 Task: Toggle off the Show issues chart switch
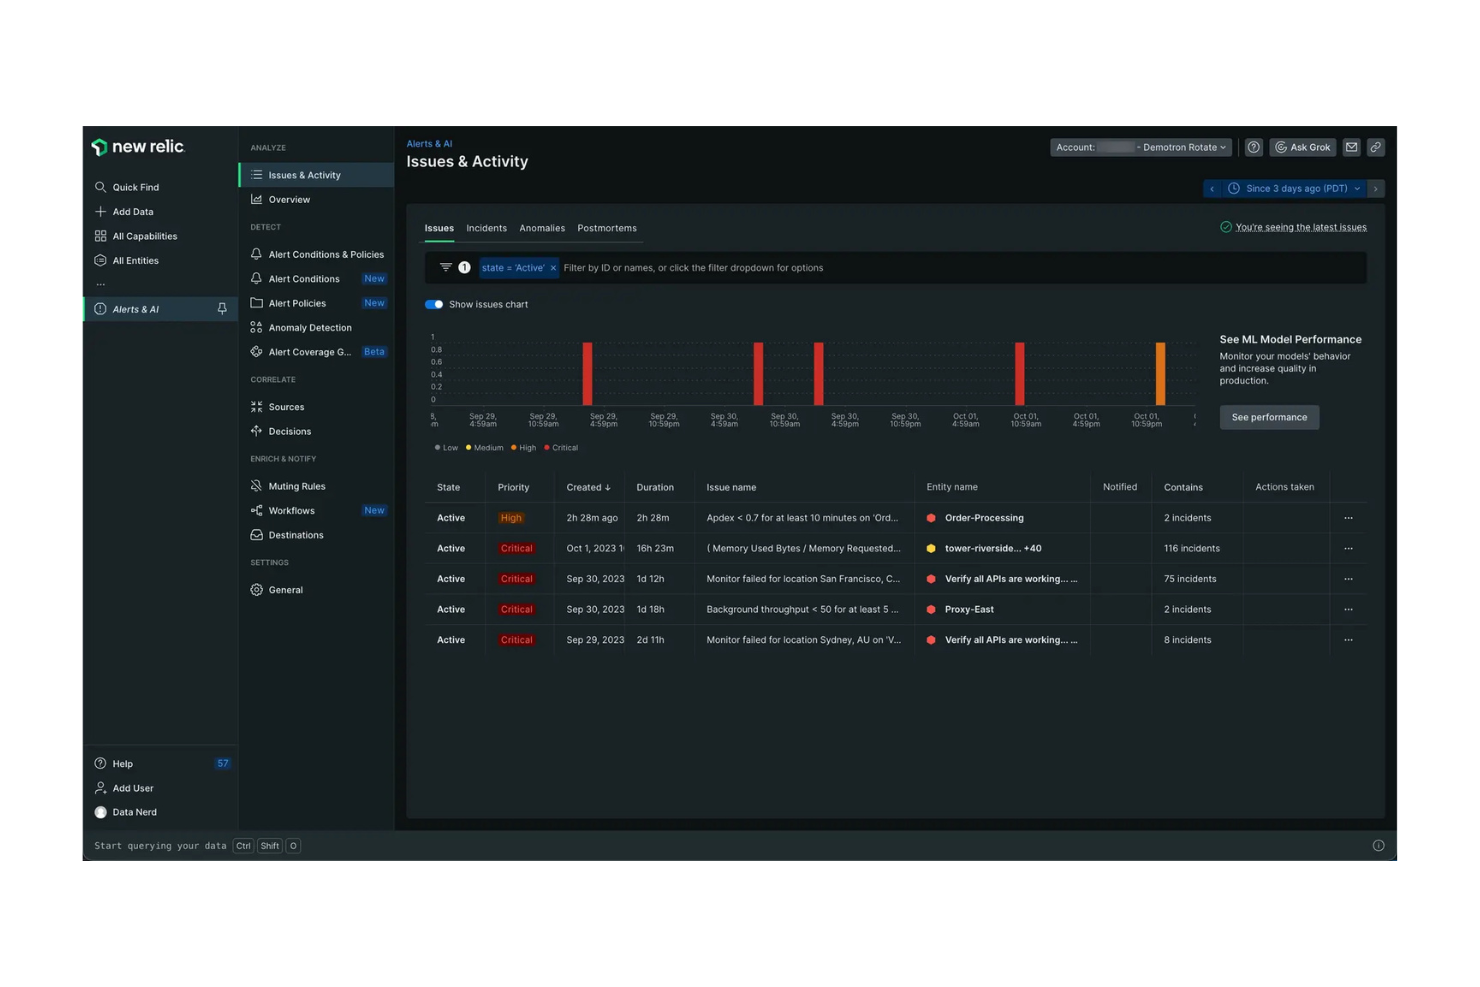point(434,304)
